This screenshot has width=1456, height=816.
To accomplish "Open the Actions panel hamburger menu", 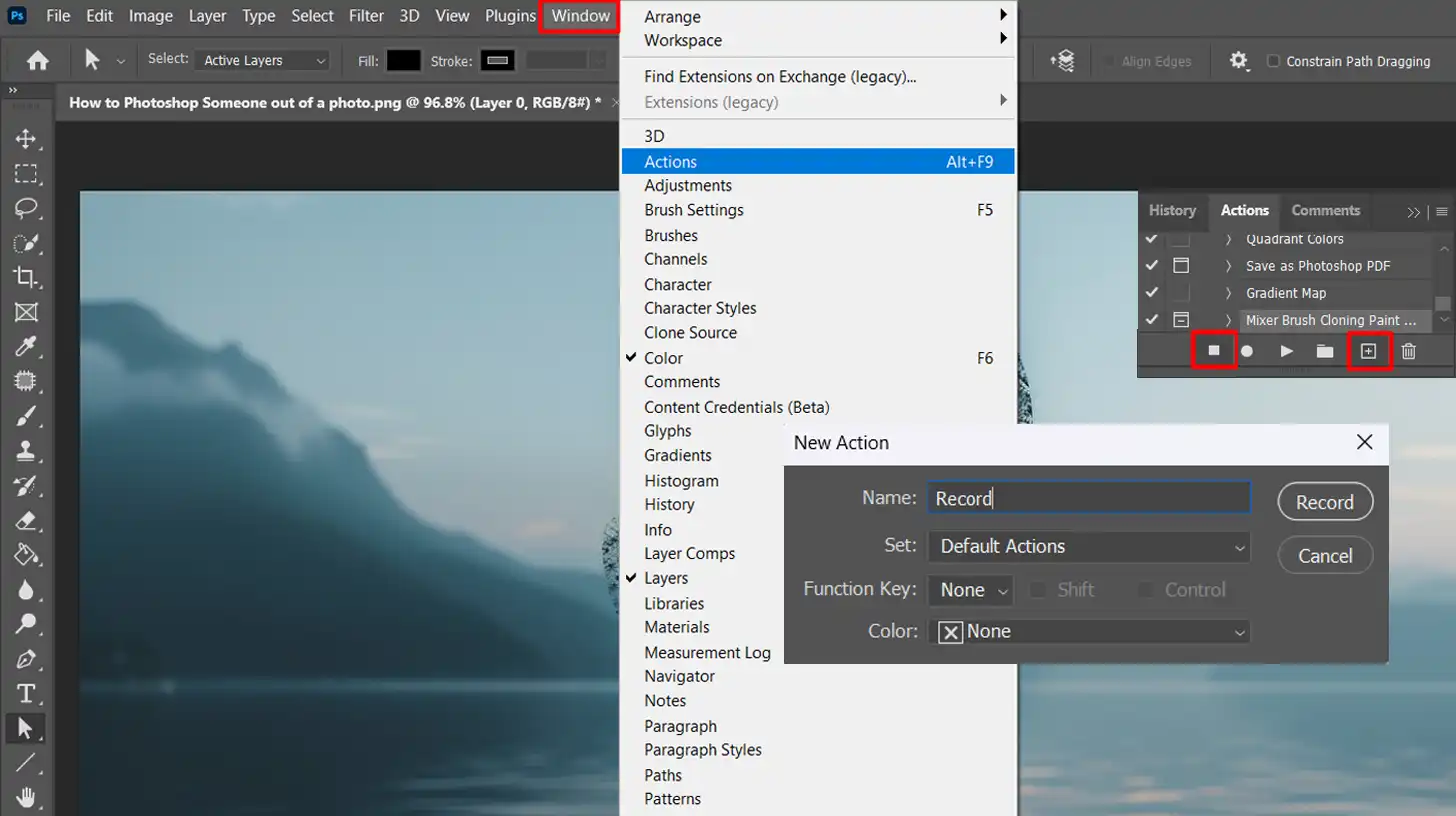I will coord(1441,211).
